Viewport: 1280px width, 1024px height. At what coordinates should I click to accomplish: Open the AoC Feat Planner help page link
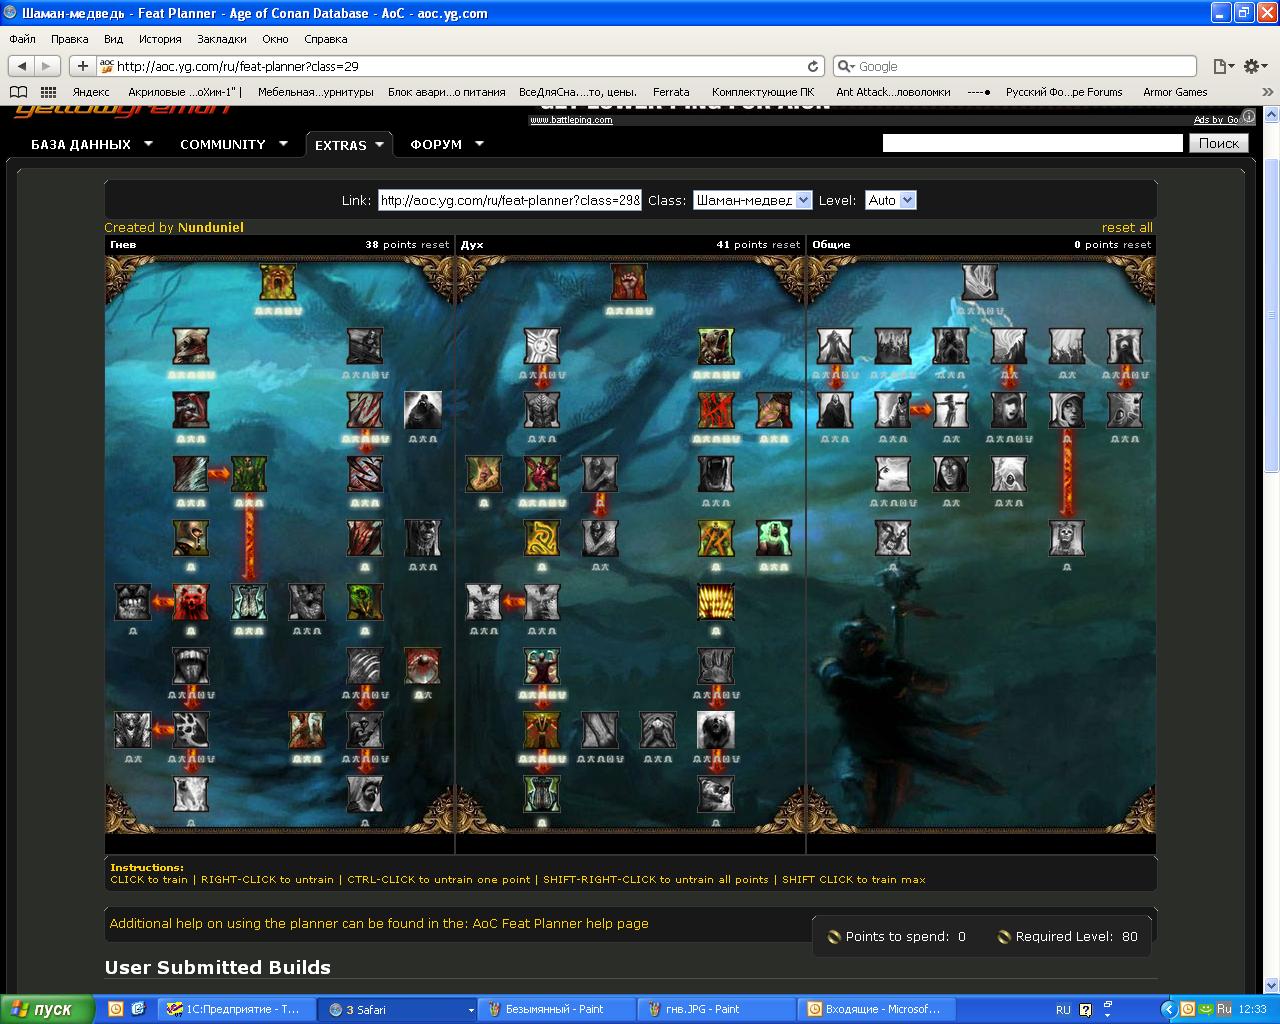[x=560, y=923]
